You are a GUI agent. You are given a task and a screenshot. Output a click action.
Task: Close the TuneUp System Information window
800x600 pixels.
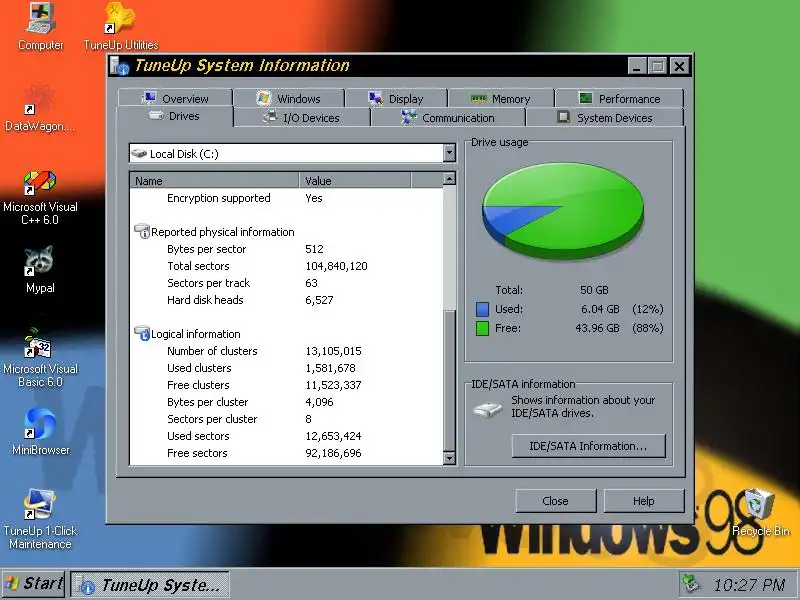(680, 66)
